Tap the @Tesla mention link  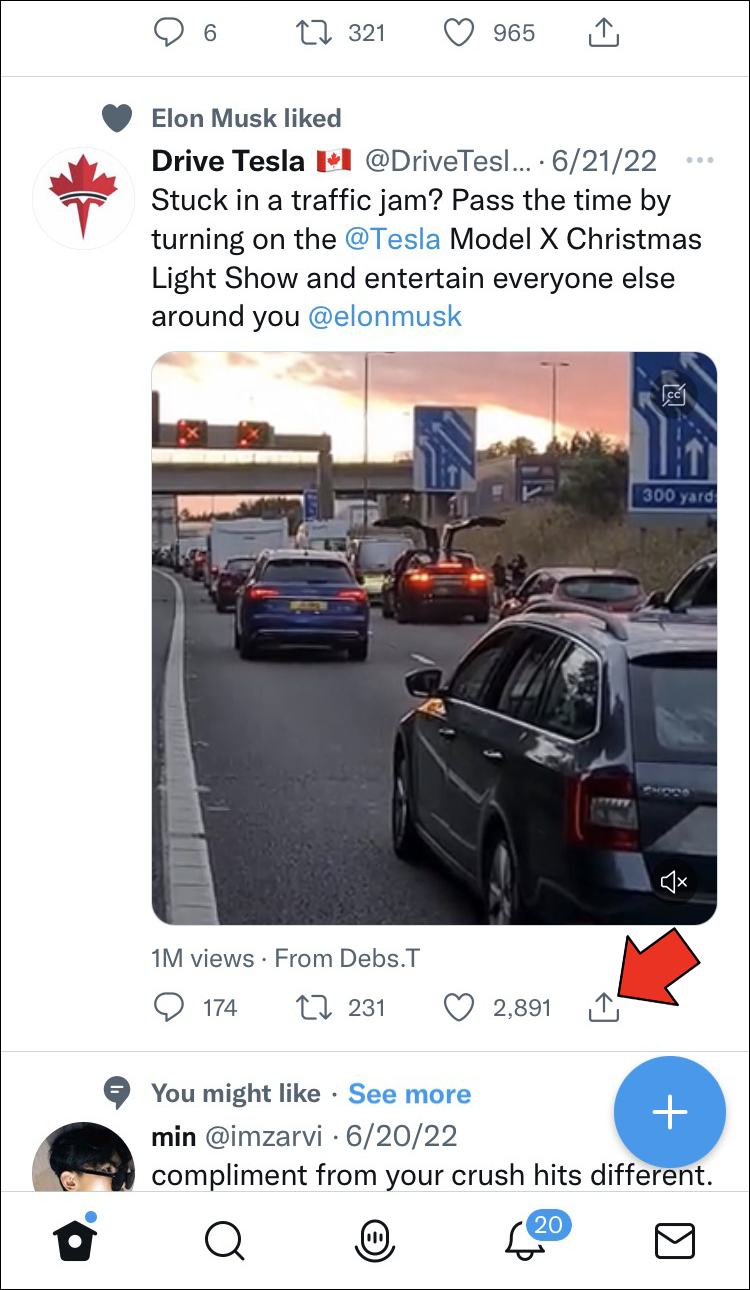pyautogui.click(x=392, y=240)
